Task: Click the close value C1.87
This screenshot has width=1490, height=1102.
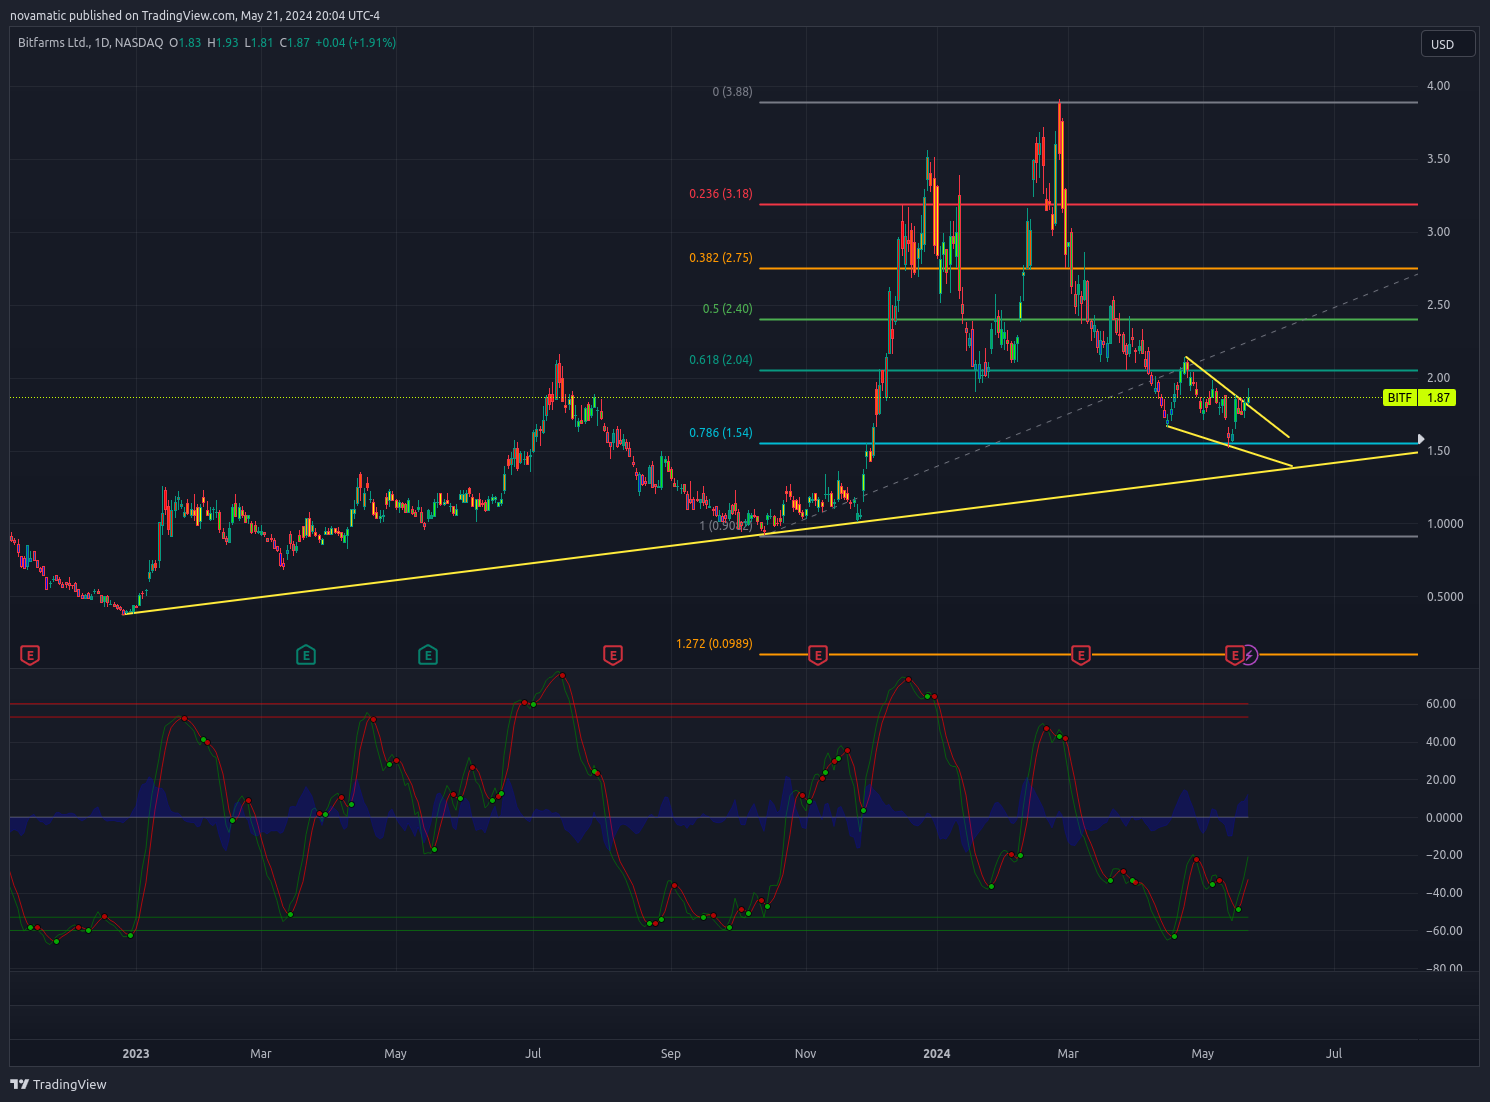Action: (x=295, y=43)
